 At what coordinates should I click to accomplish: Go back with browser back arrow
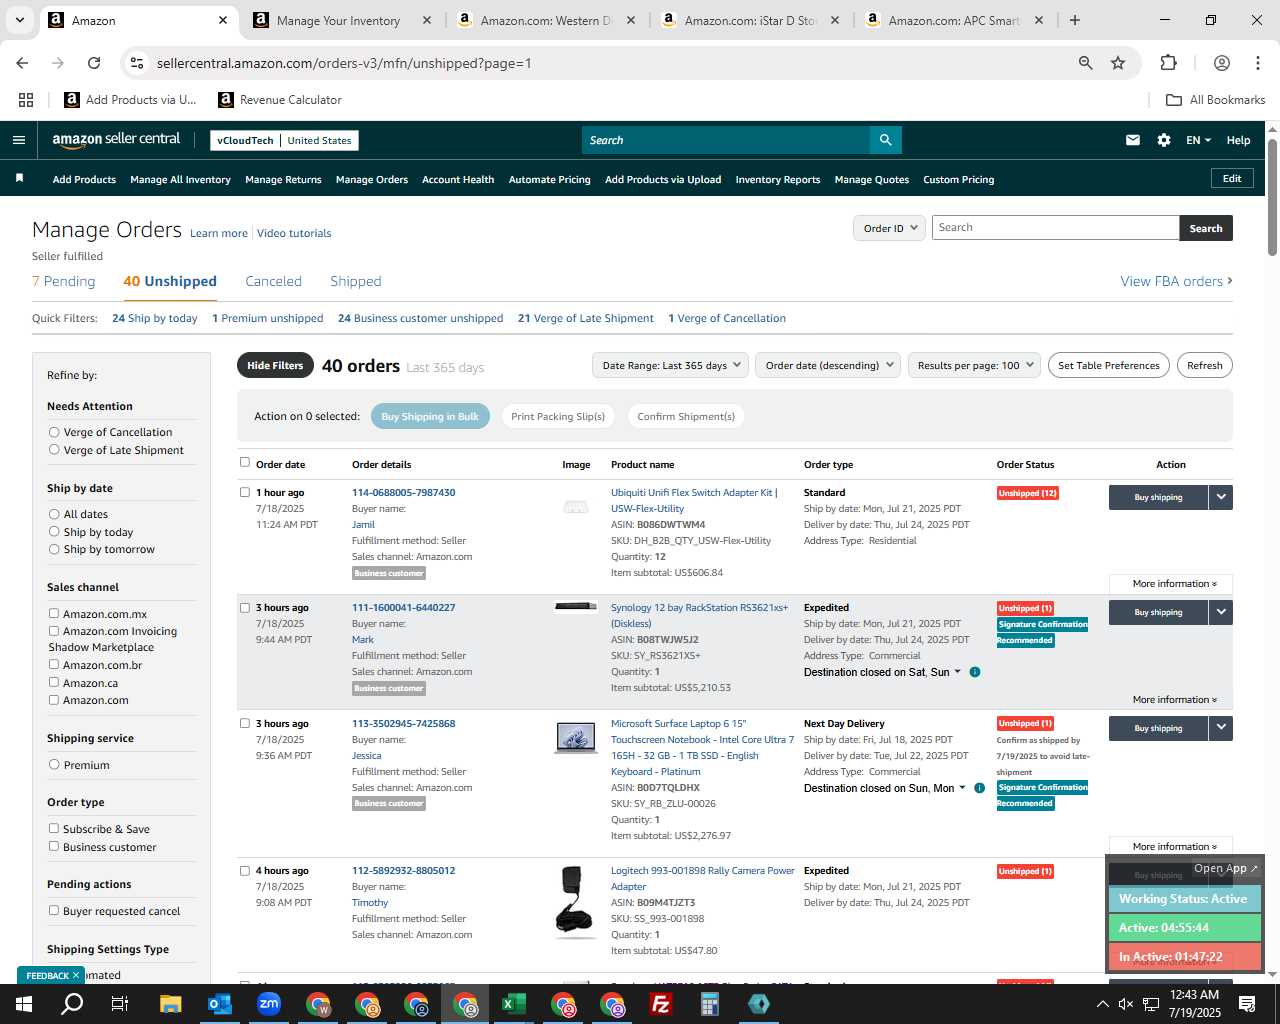point(22,63)
